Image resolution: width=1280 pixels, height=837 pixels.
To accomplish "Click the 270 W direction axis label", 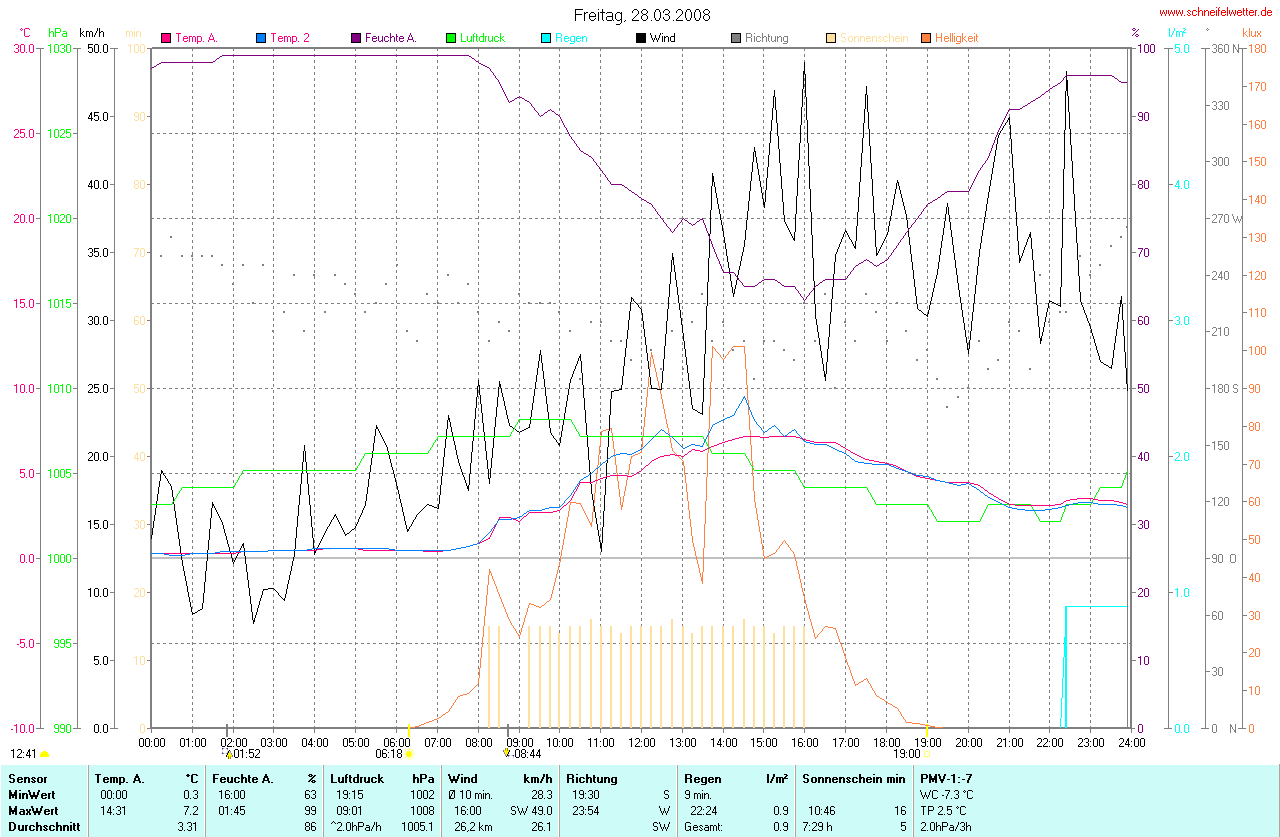I will click(1226, 218).
